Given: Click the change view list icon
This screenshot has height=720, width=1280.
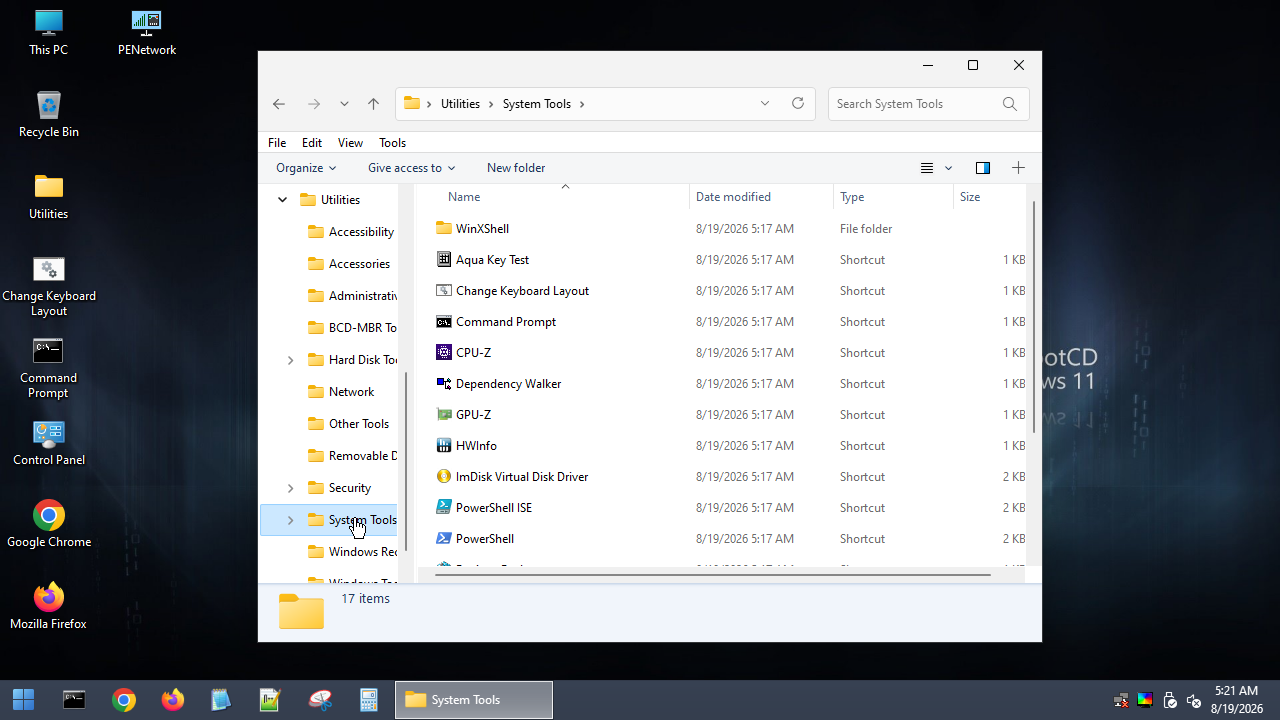Looking at the screenshot, I should point(927,168).
